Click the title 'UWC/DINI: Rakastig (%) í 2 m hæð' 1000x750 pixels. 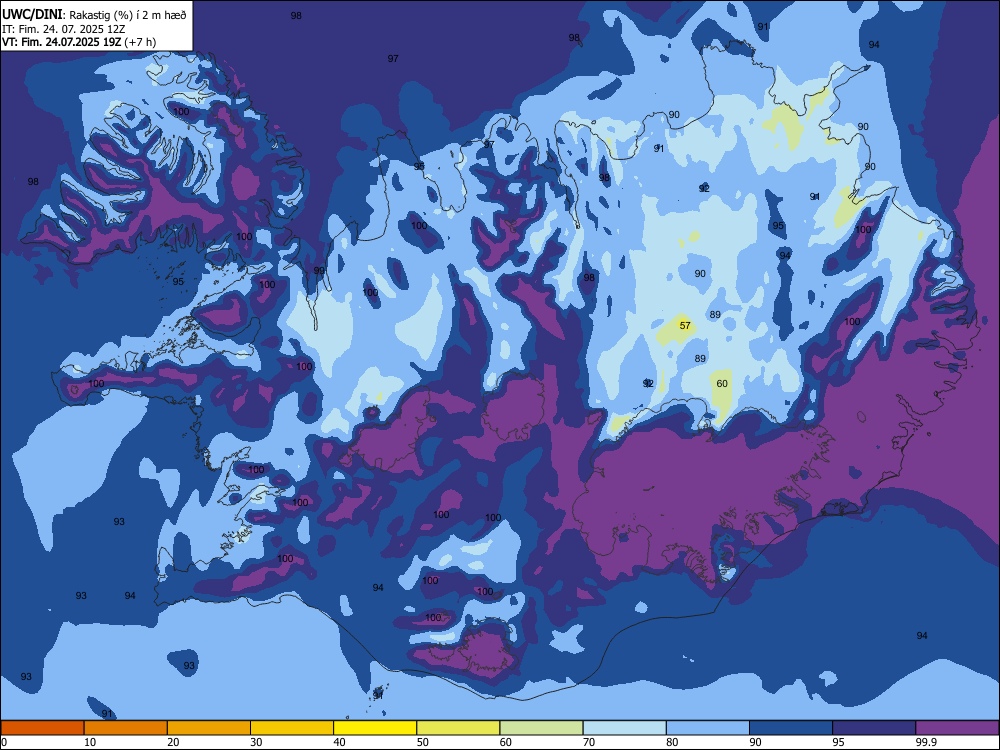coord(94,15)
